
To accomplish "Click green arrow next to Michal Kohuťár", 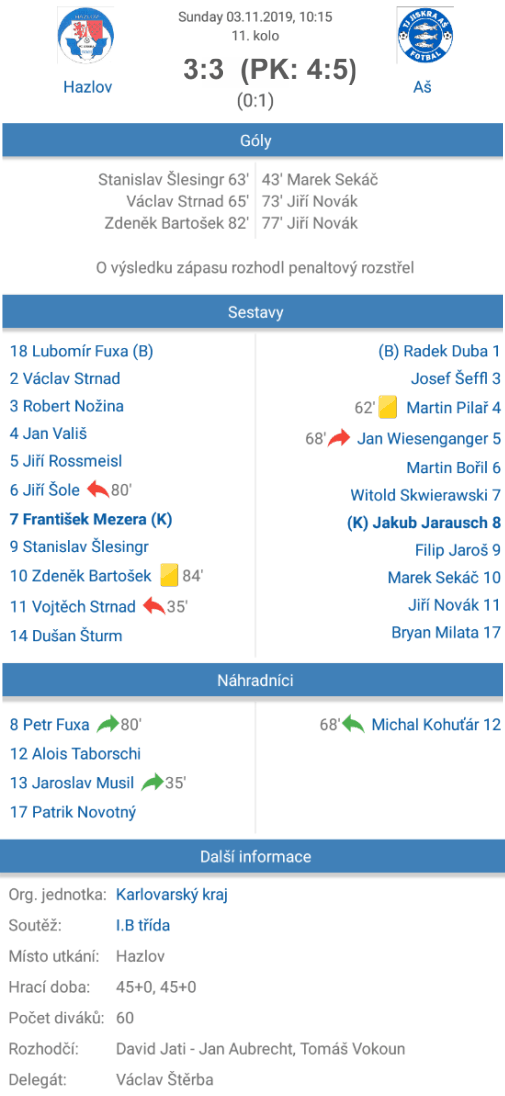I will [x=353, y=724].
